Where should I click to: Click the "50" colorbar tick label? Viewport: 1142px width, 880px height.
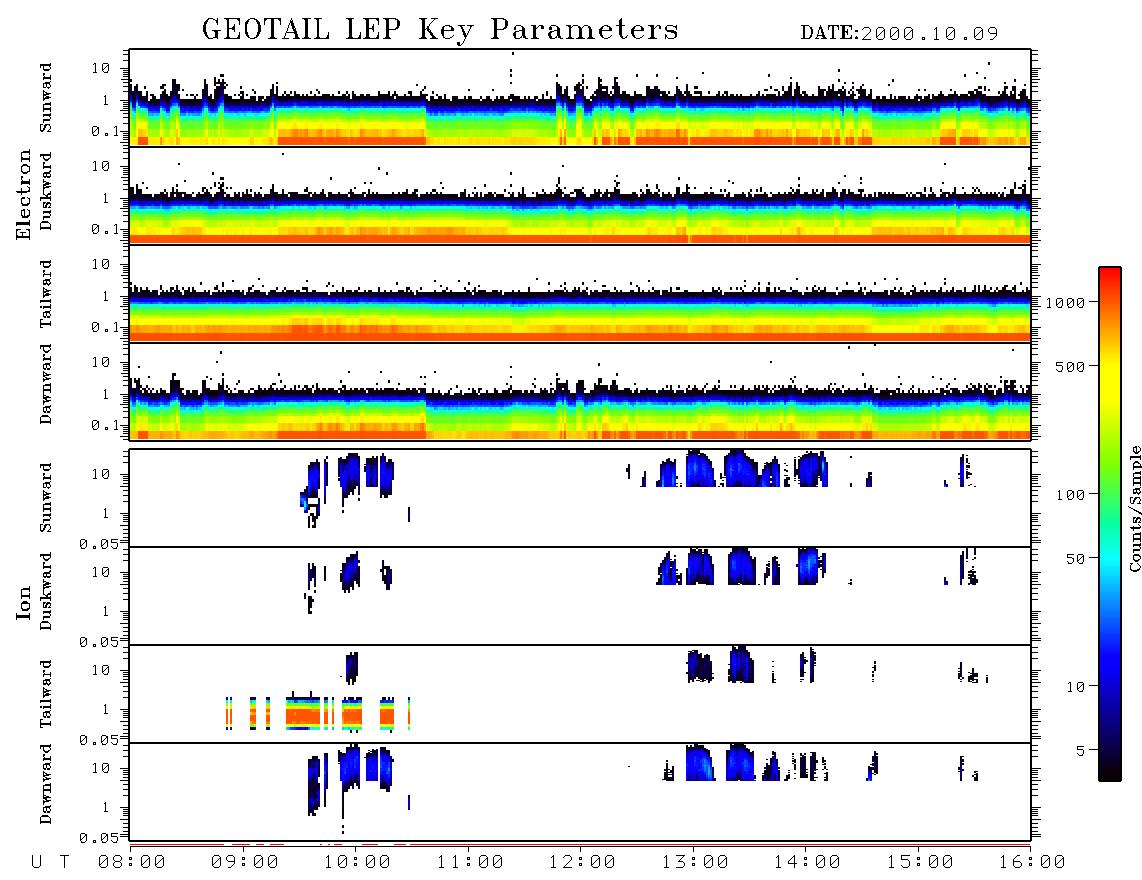(1076, 559)
